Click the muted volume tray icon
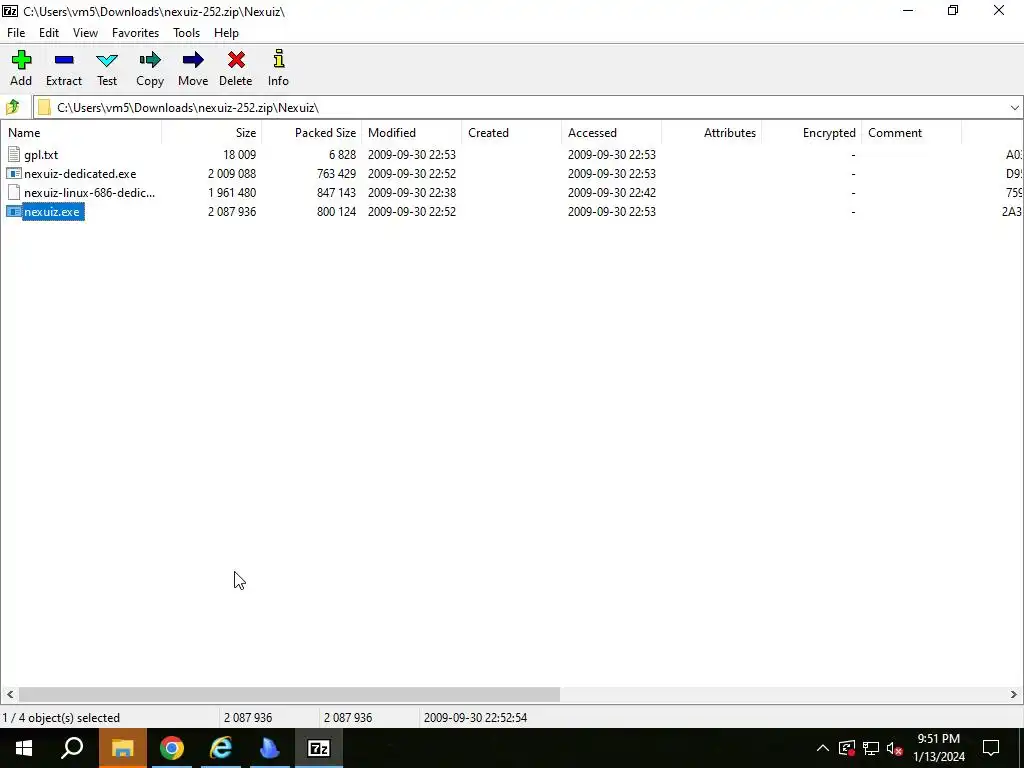Image resolution: width=1024 pixels, height=768 pixels. [895, 748]
